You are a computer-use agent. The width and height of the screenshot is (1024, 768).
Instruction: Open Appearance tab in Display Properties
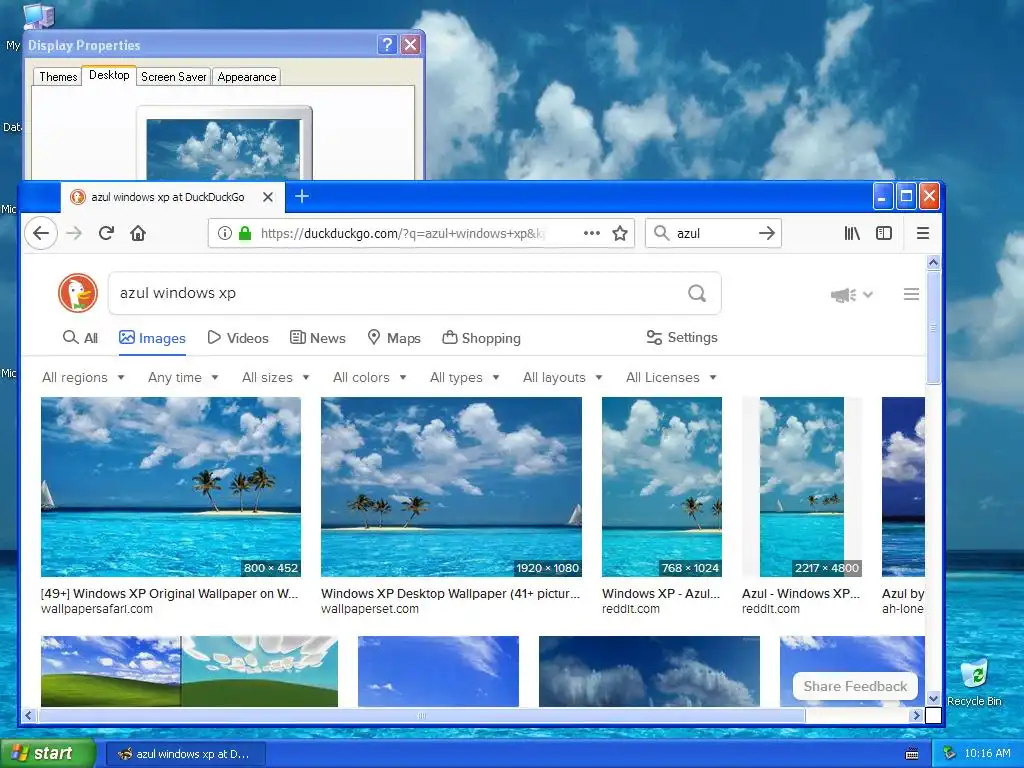pyautogui.click(x=246, y=76)
